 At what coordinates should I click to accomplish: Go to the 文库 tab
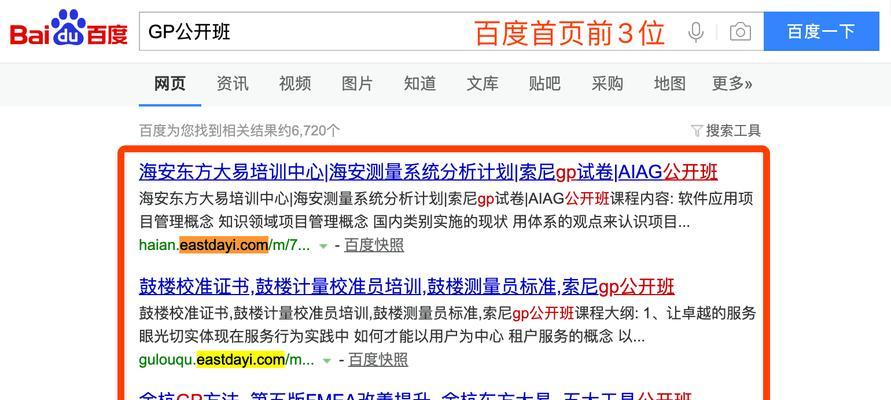482,84
